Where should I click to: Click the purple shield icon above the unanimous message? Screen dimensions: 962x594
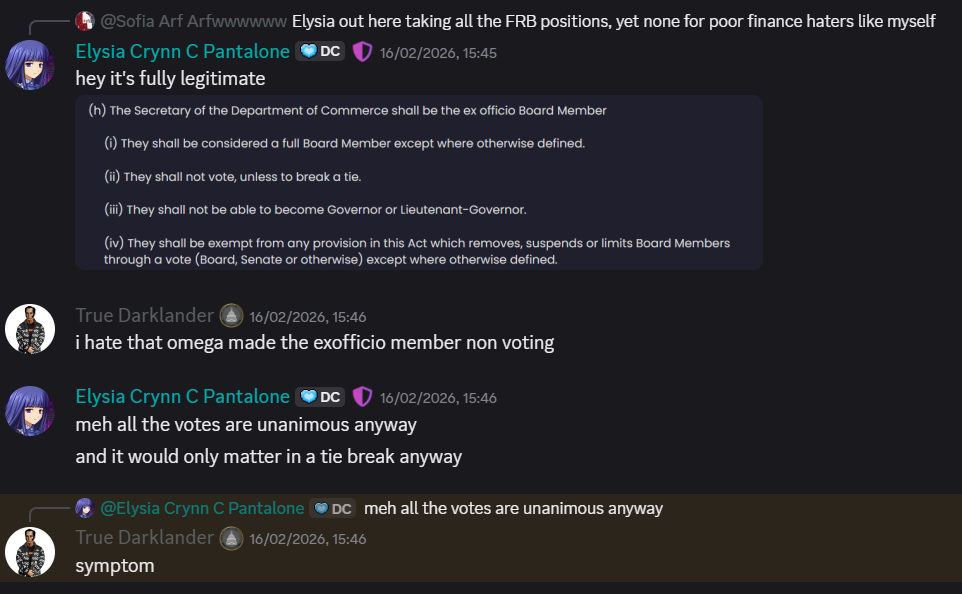[x=362, y=397]
